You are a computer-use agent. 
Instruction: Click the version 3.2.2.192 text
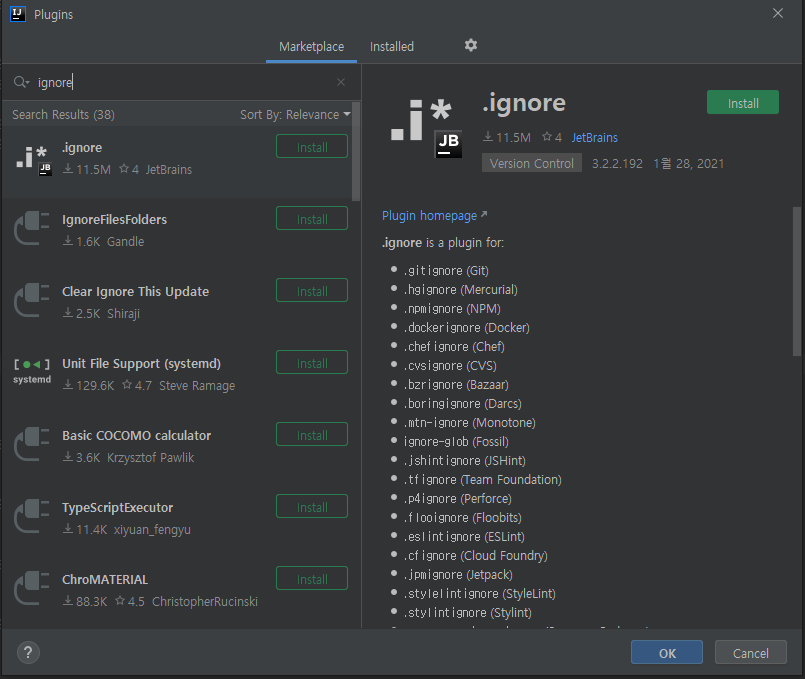click(617, 164)
